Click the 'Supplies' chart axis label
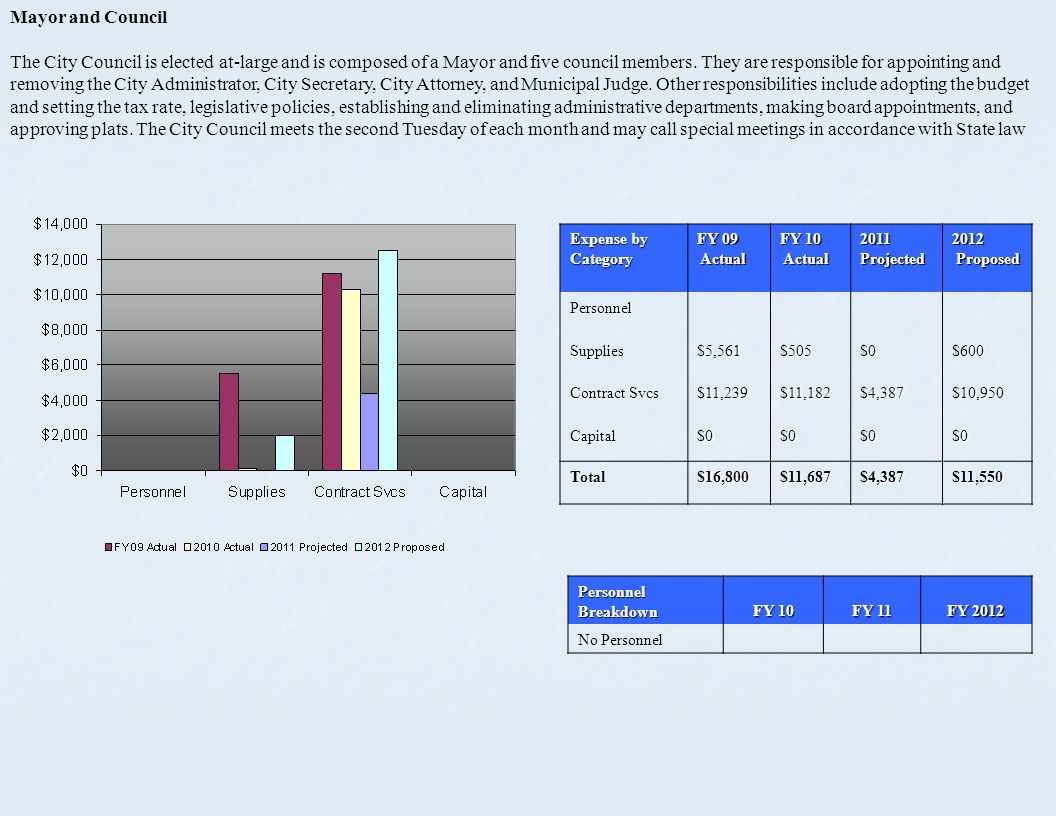Viewport: 1056px width, 816px height. coord(257,492)
